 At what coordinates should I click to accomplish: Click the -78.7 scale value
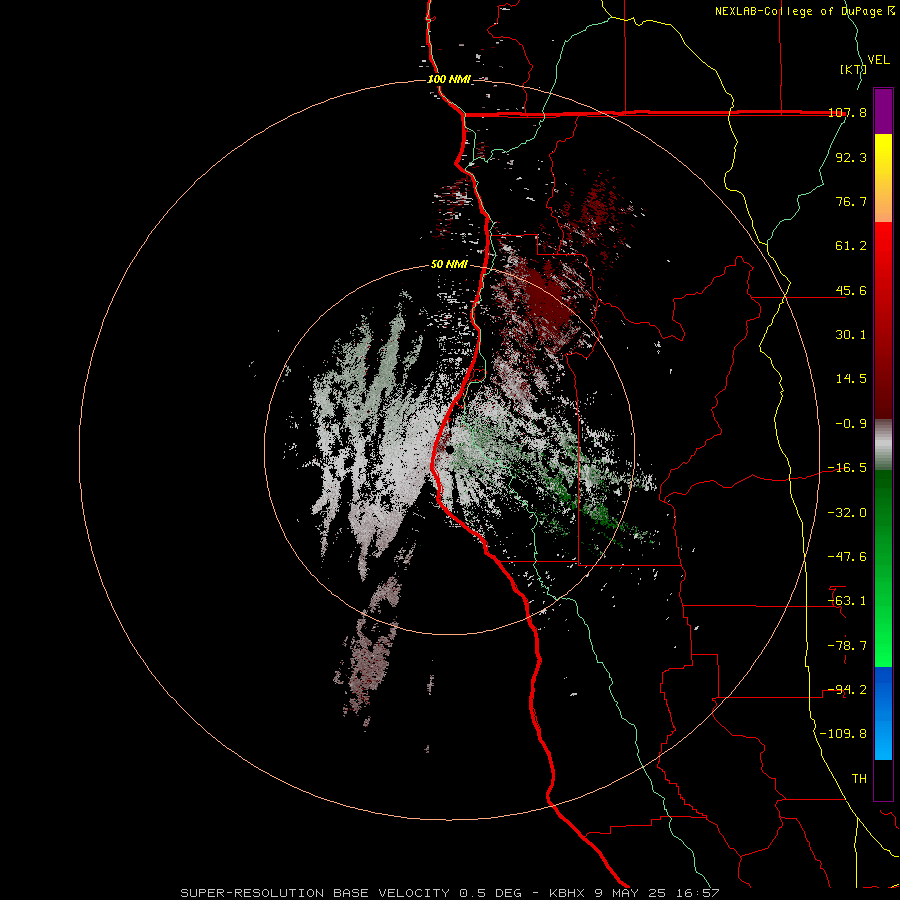click(x=847, y=646)
